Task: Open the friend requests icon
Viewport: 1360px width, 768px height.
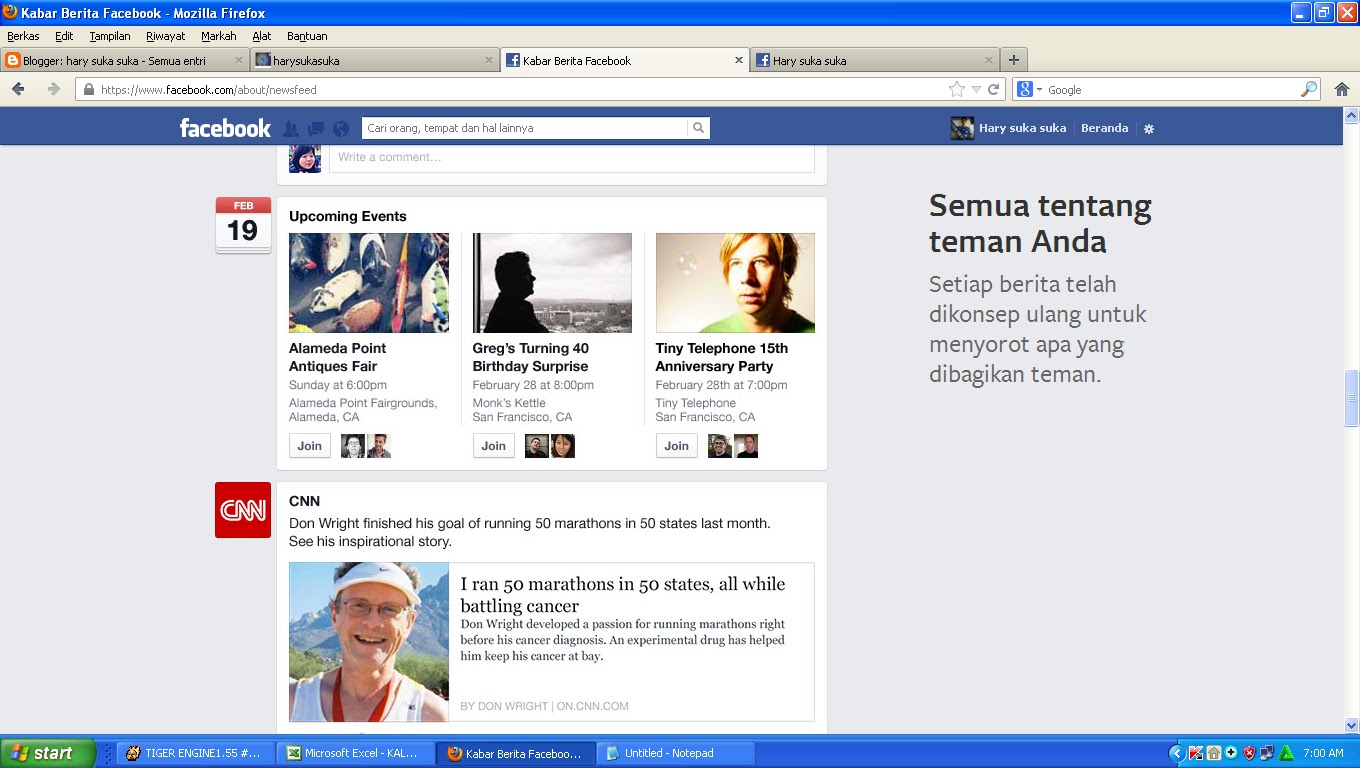Action: (x=291, y=129)
